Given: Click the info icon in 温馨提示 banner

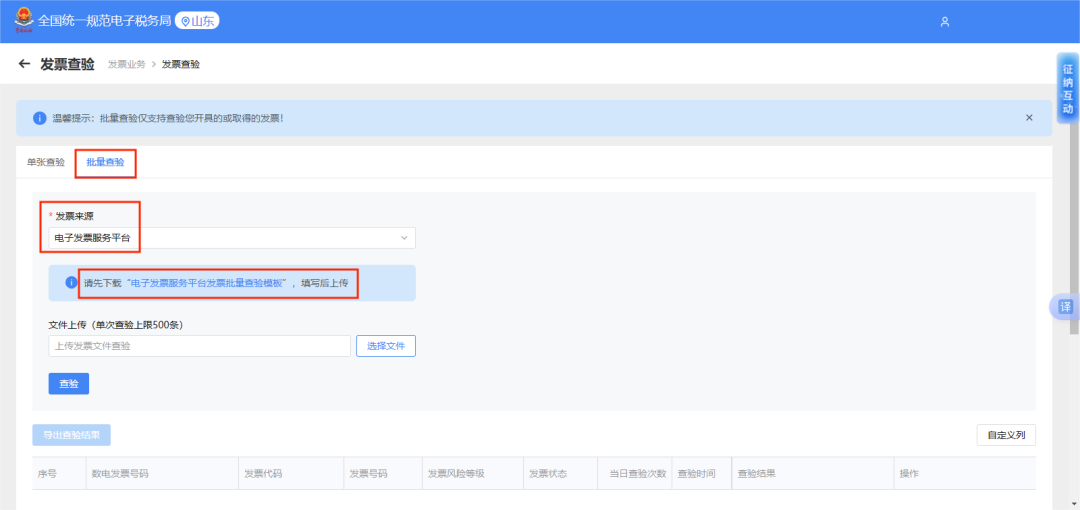Looking at the screenshot, I should (x=40, y=118).
